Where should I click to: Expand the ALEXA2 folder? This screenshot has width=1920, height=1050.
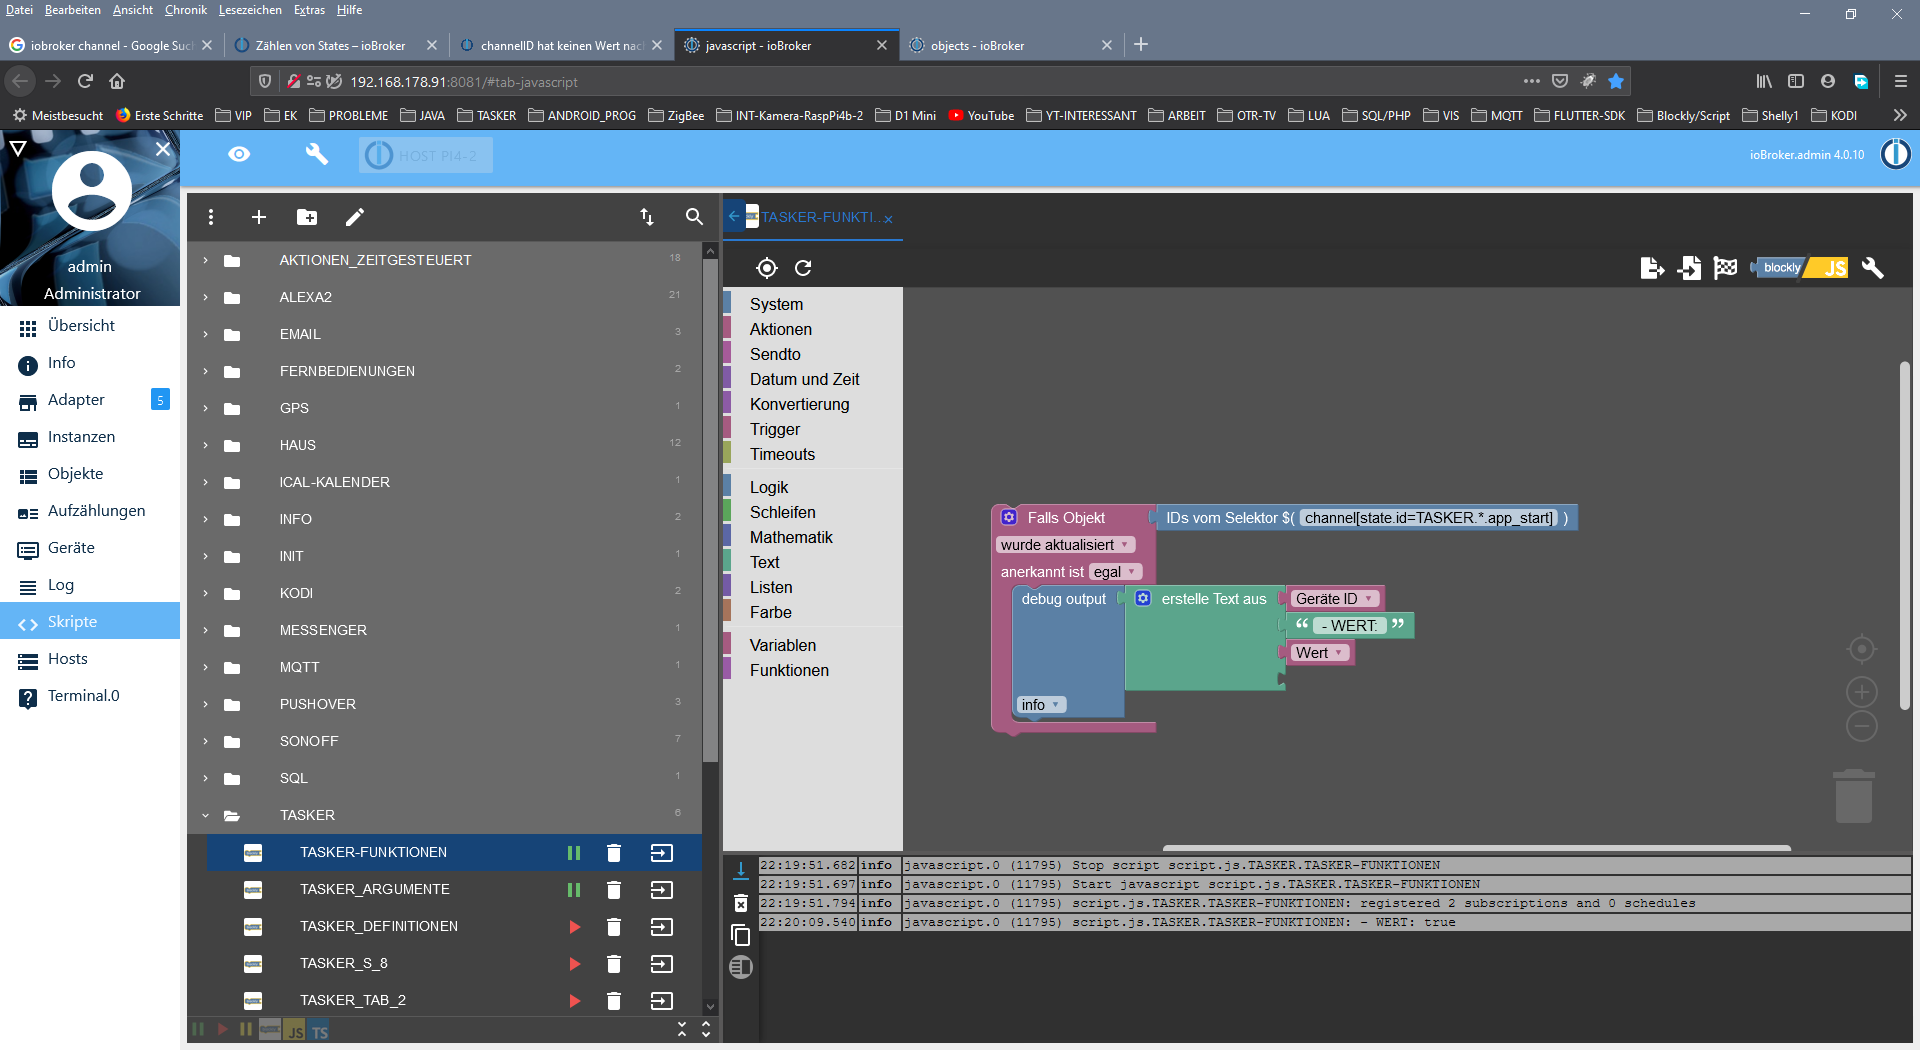point(206,297)
